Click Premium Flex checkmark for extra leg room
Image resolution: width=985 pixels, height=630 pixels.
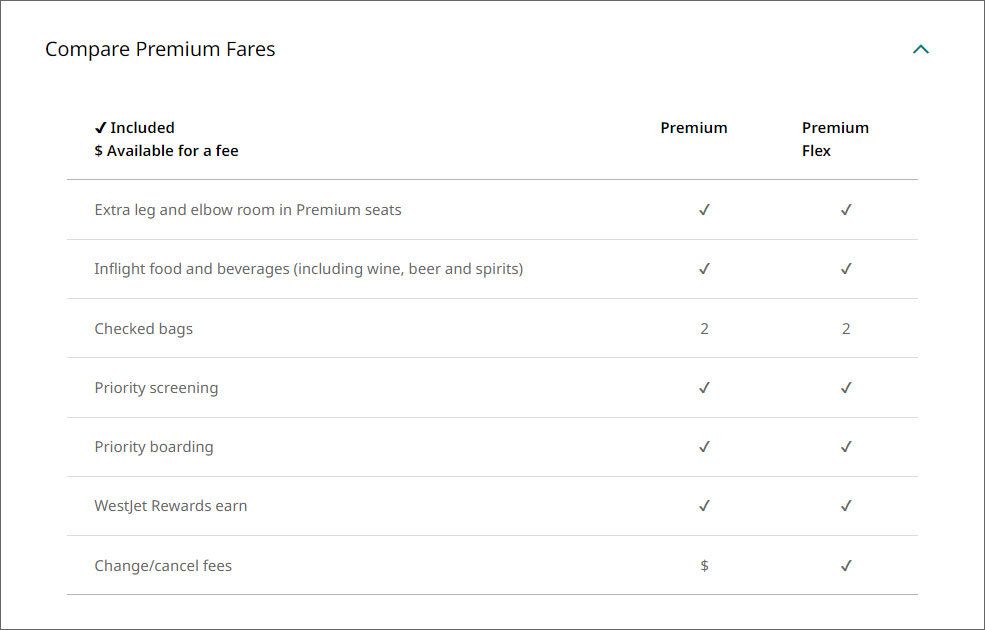[x=846, y=210]
